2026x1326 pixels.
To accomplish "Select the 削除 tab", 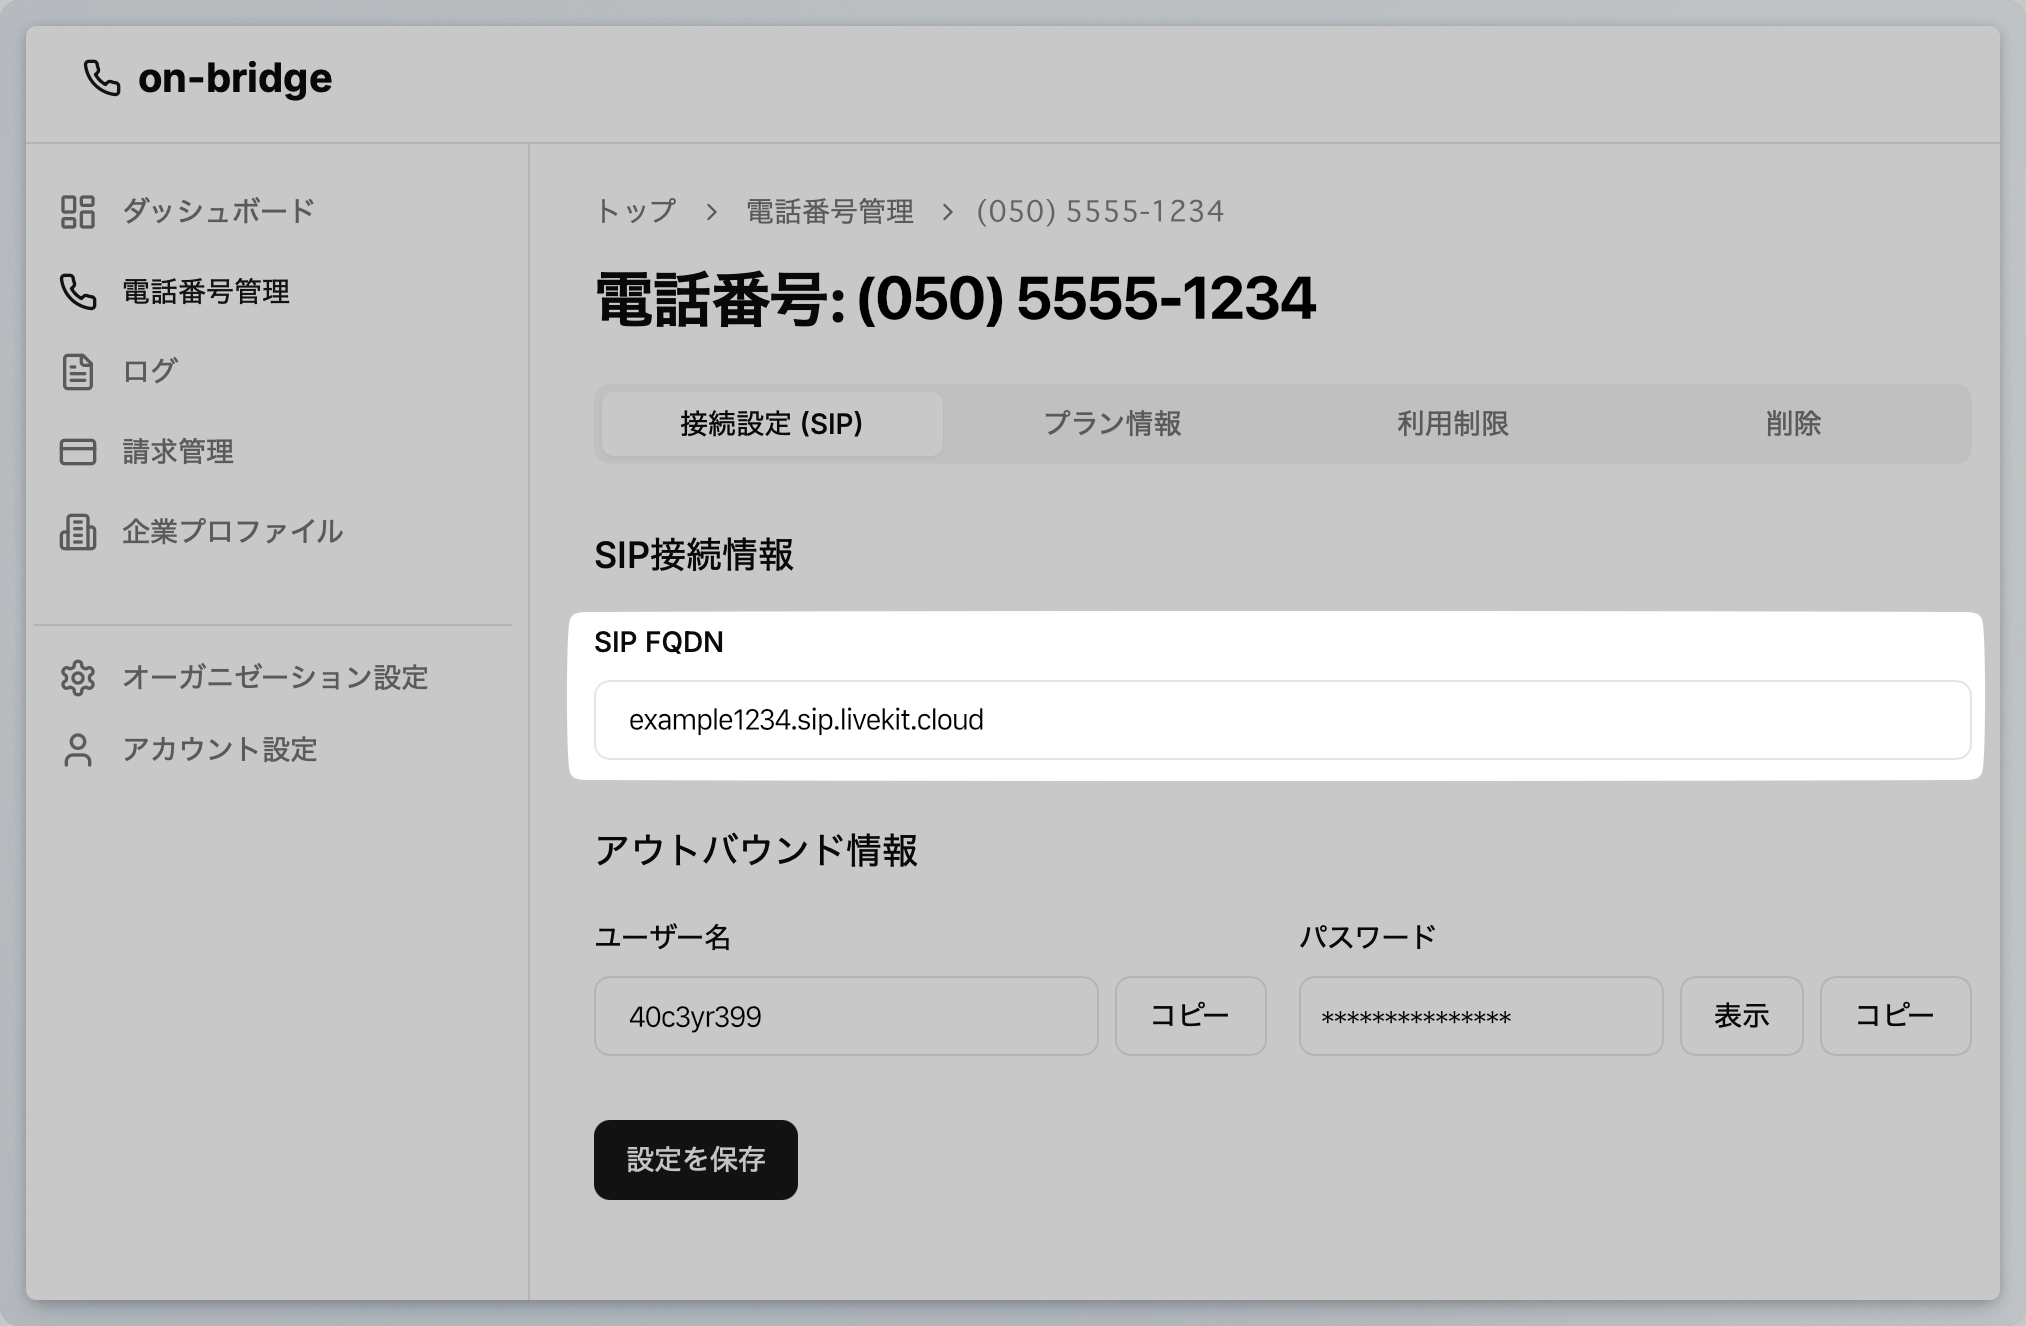I will (1793, 424).
